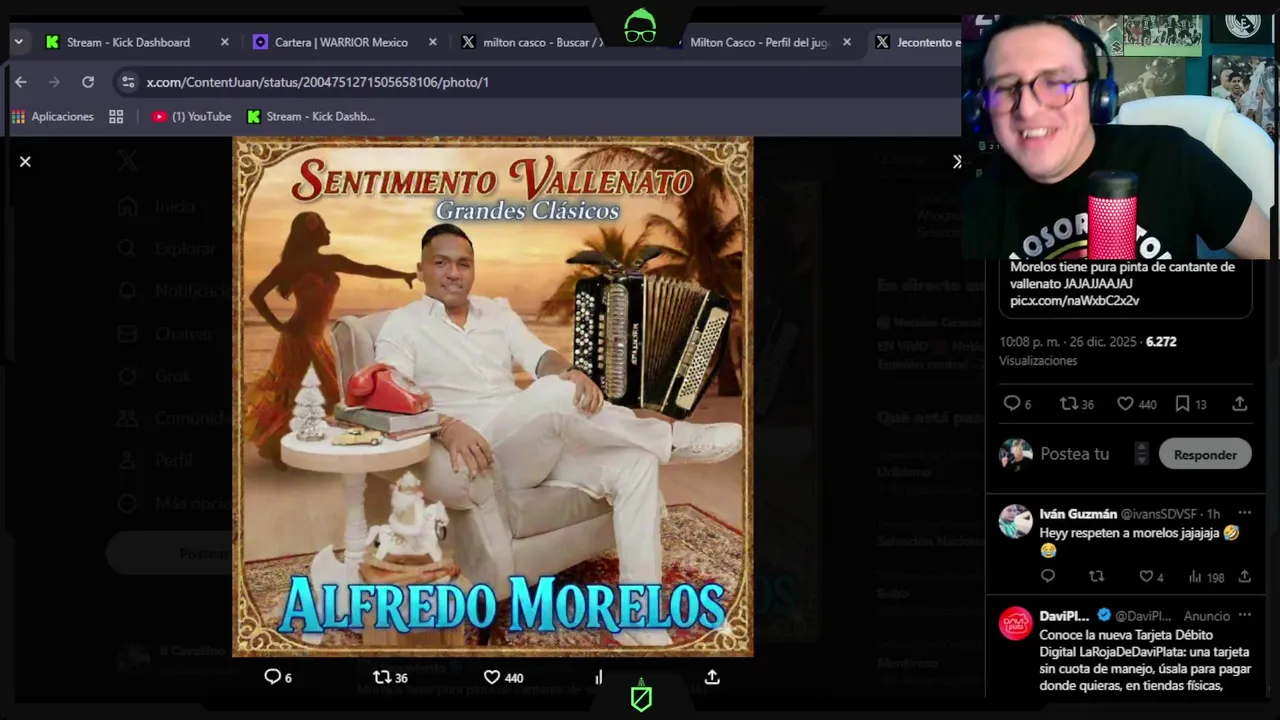Share the post via icon below photo
The image size is (1280, 720).
pos(712,677)
